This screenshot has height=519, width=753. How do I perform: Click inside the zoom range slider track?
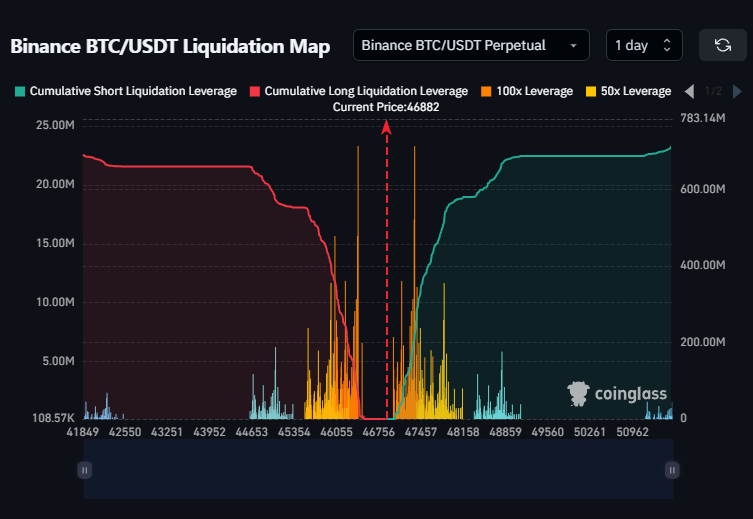(378, 469)
